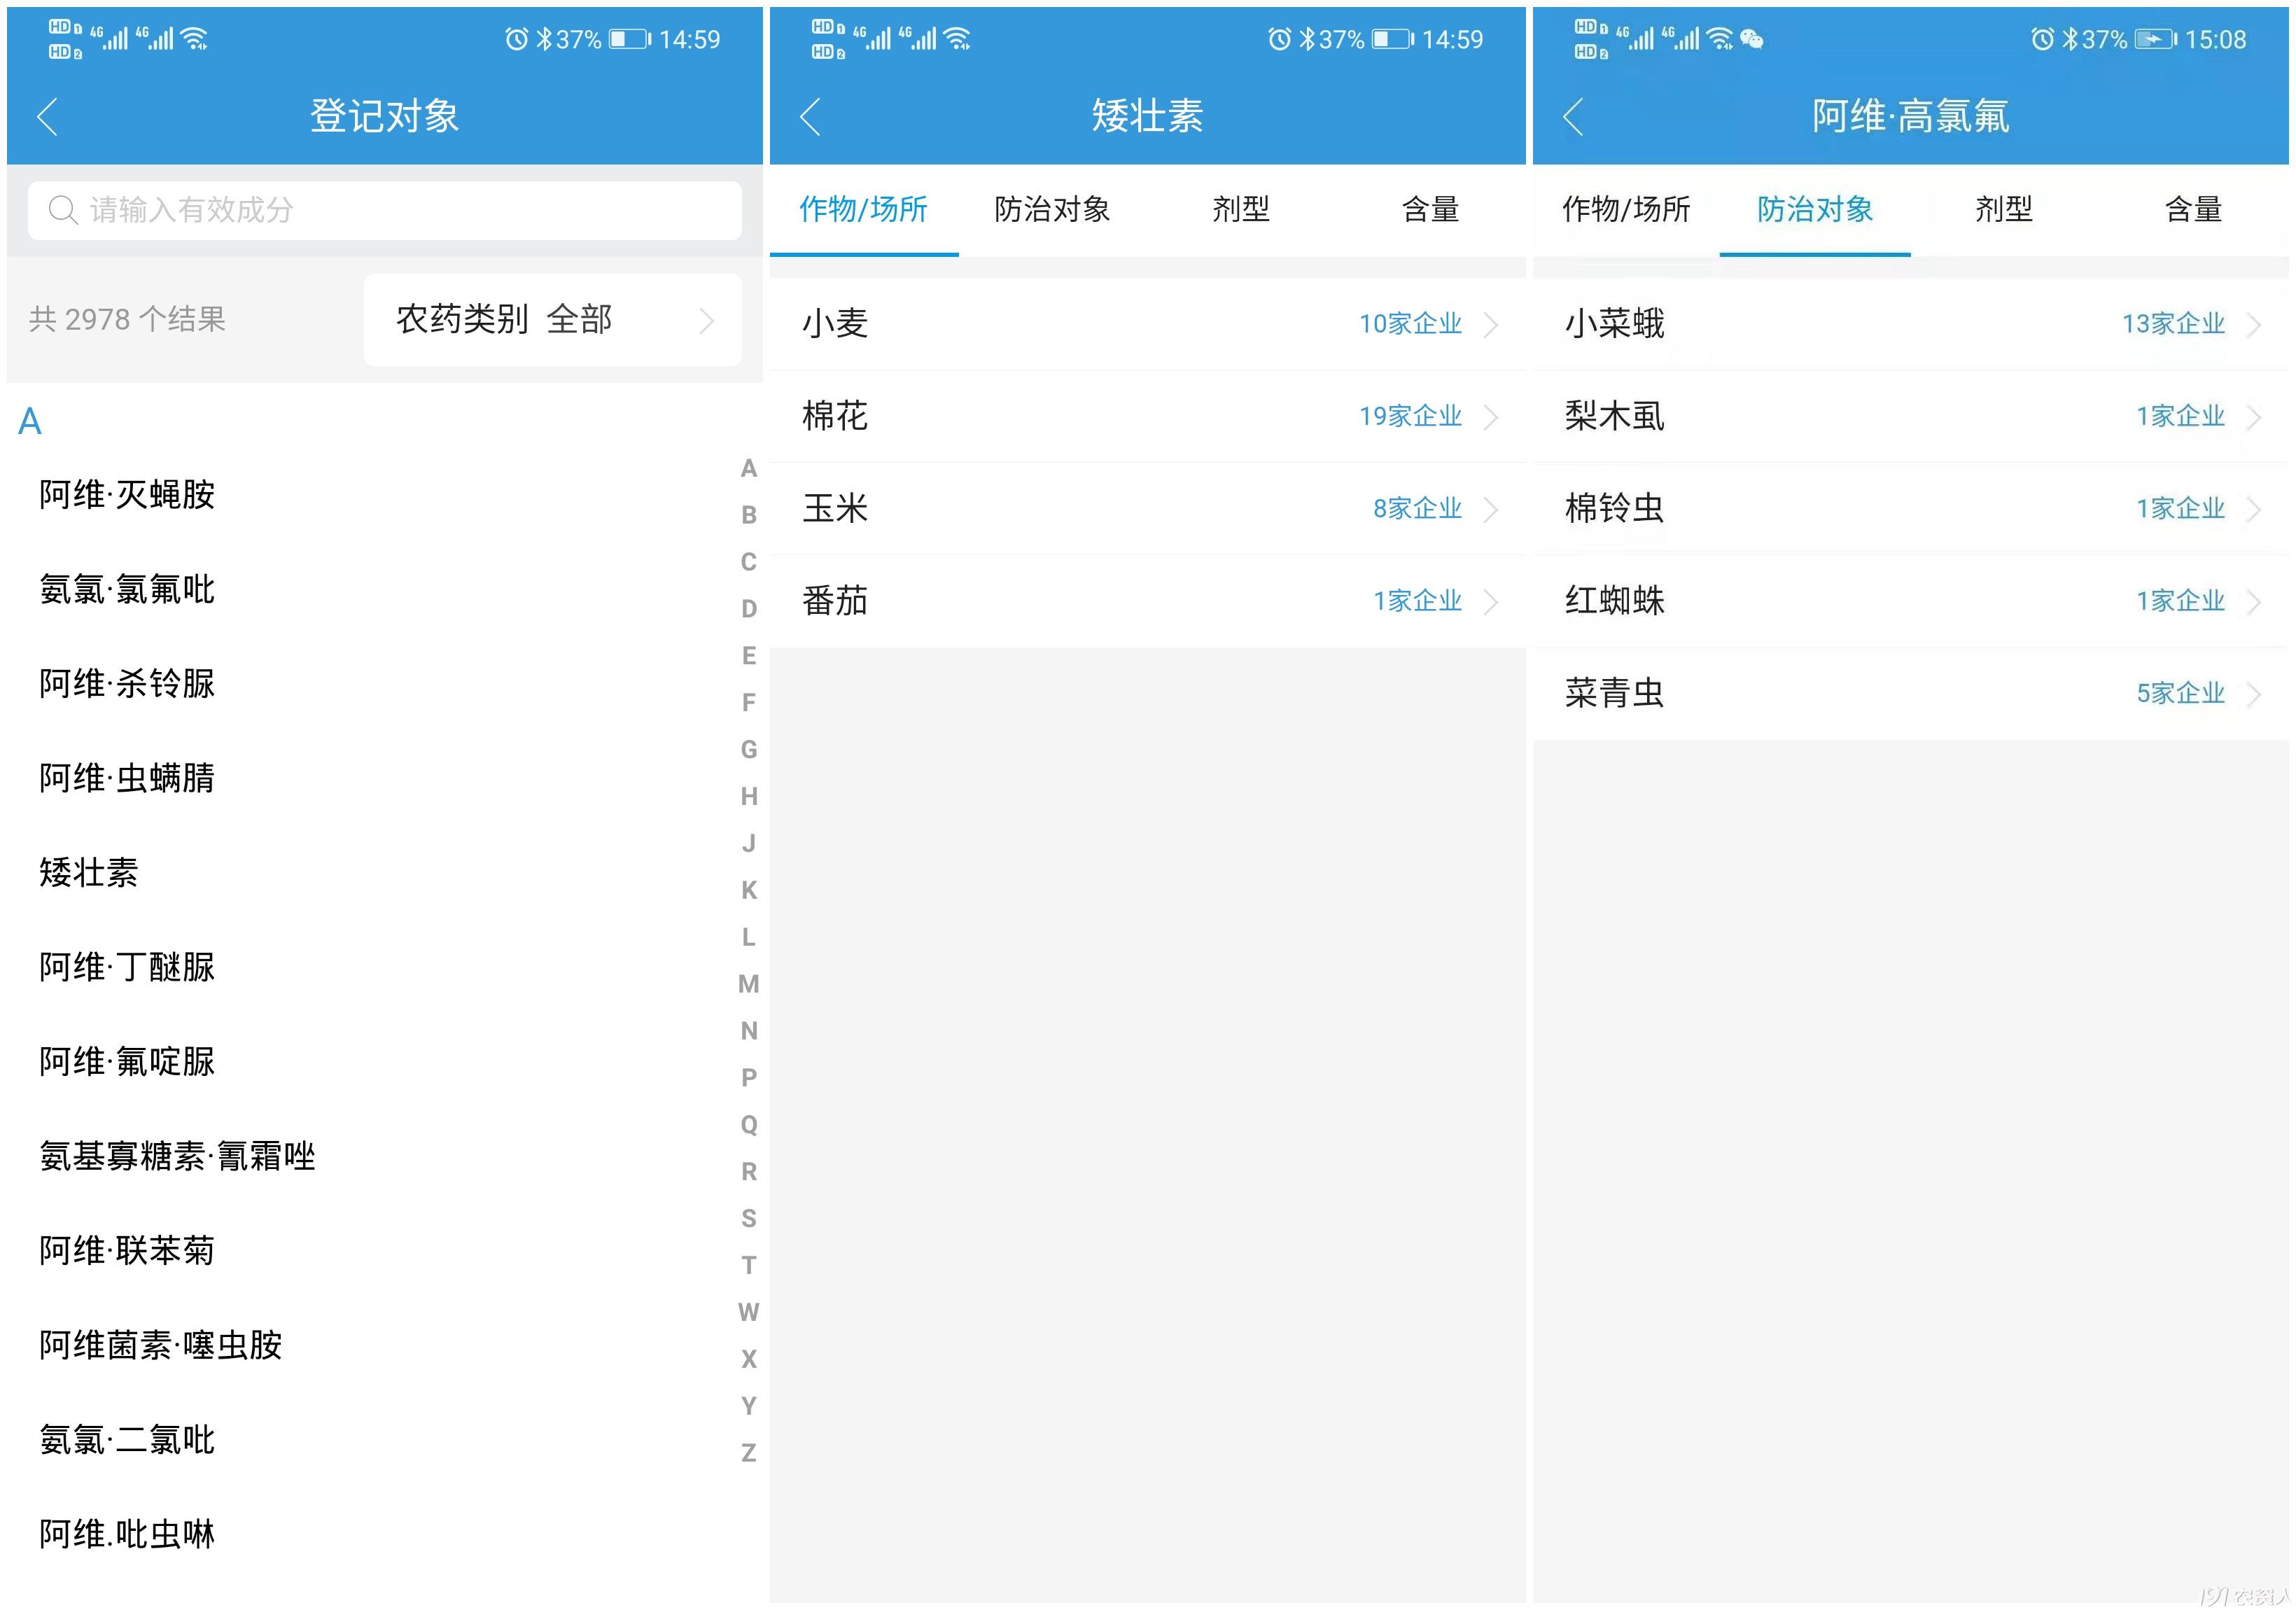Jump to letter S in alphabet index
2296x1610 pixels.
tap(748, 1218)
